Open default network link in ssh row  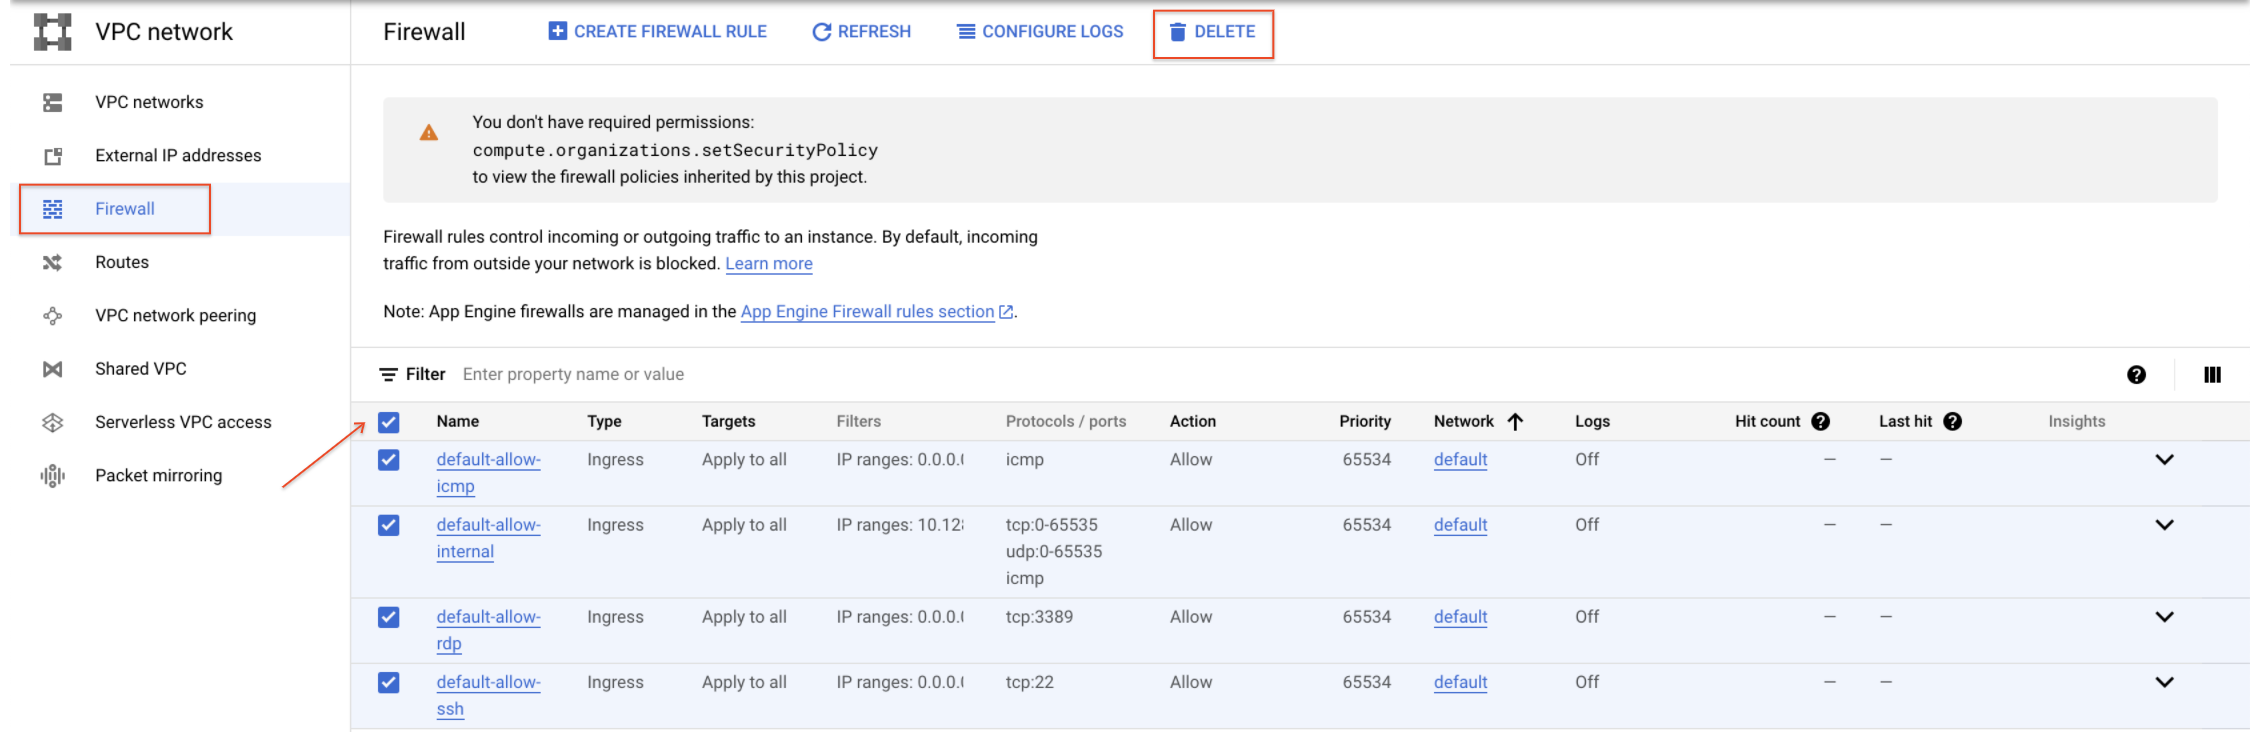1460,682
